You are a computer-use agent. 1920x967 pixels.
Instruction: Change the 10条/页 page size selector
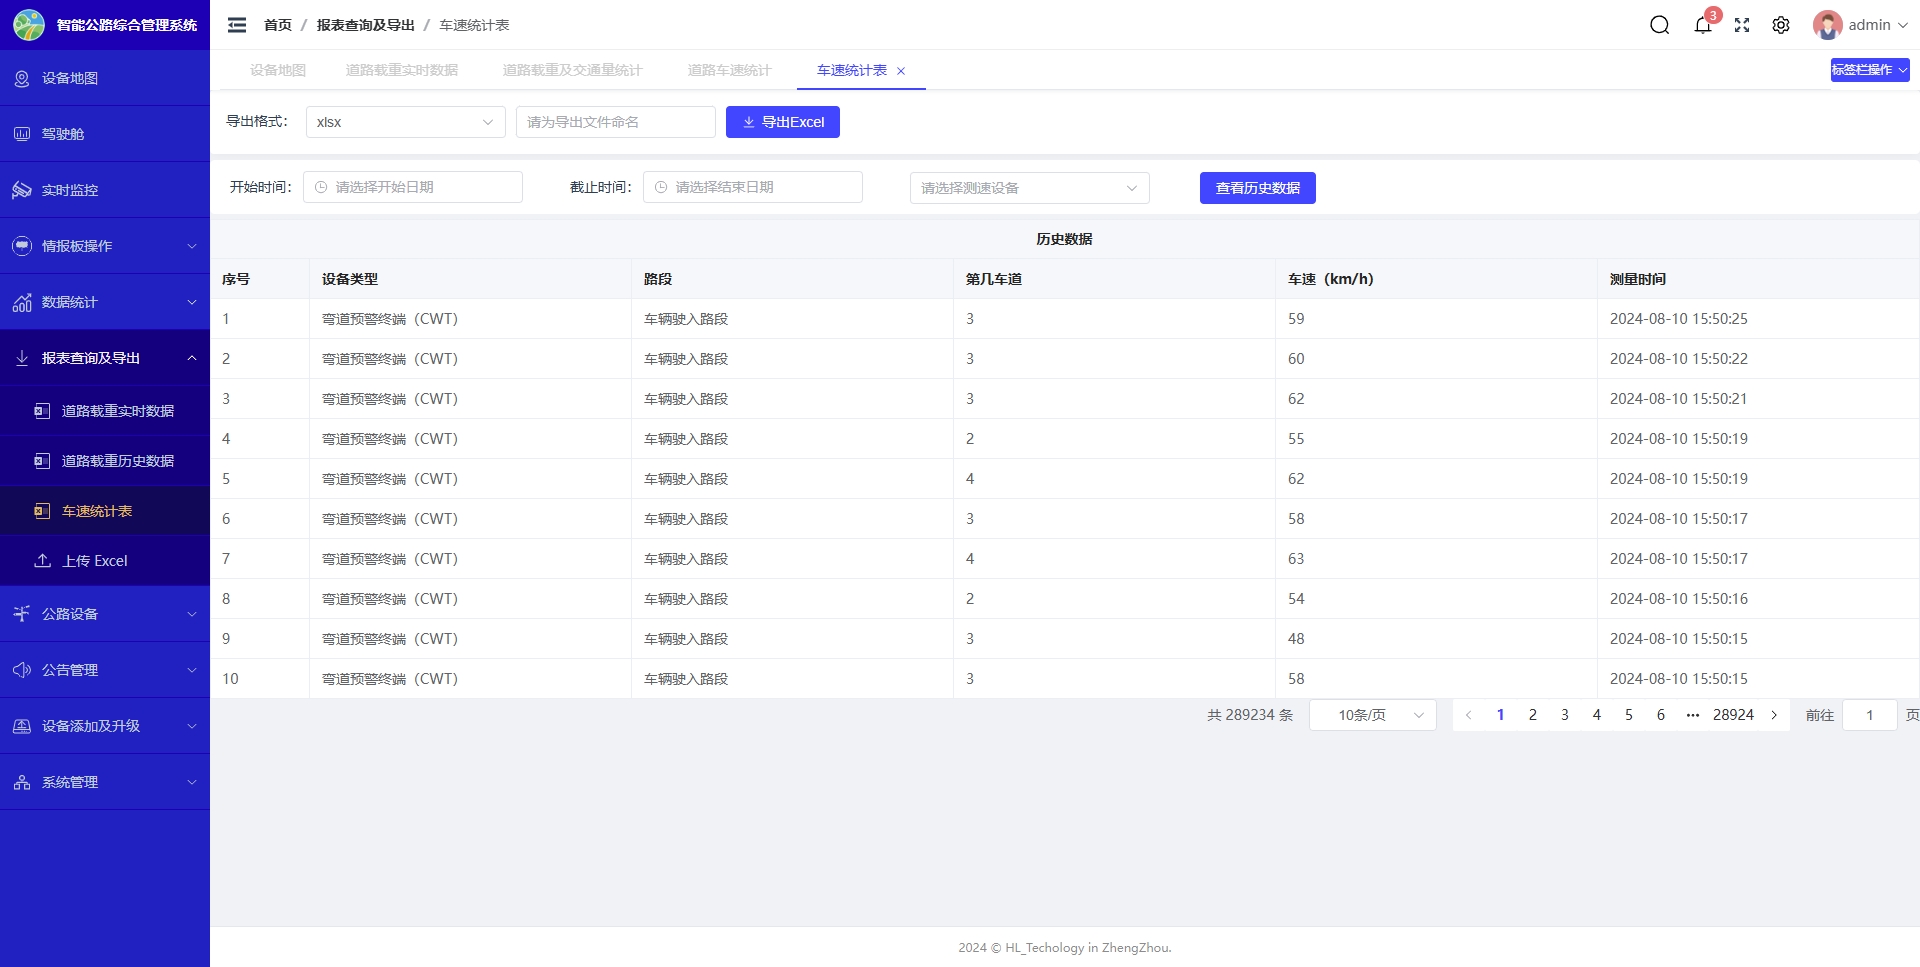point(1372,715)
